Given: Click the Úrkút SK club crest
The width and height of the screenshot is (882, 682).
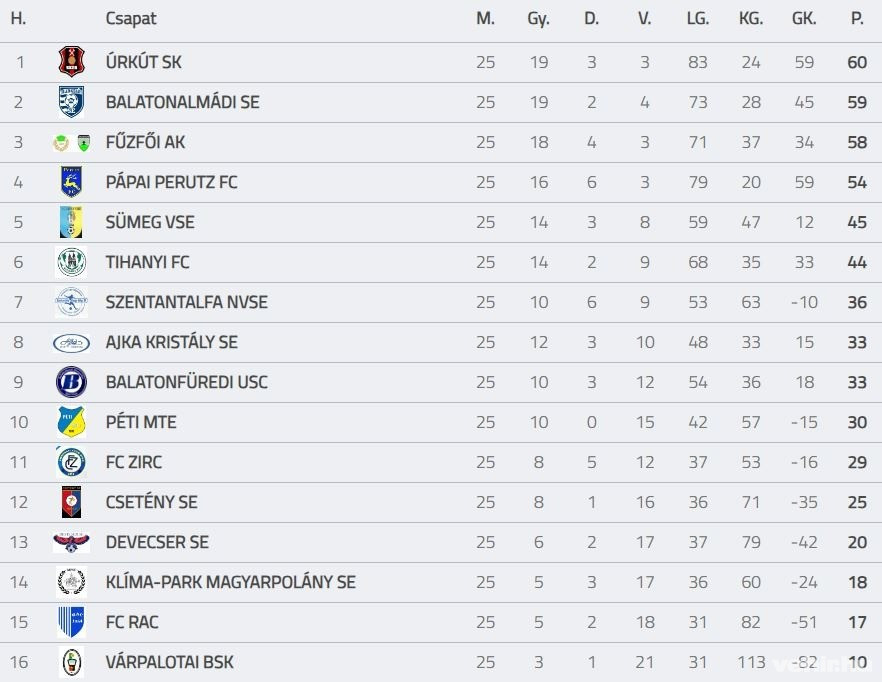Looking at the screenshot, I should click(x=71, y=62).
